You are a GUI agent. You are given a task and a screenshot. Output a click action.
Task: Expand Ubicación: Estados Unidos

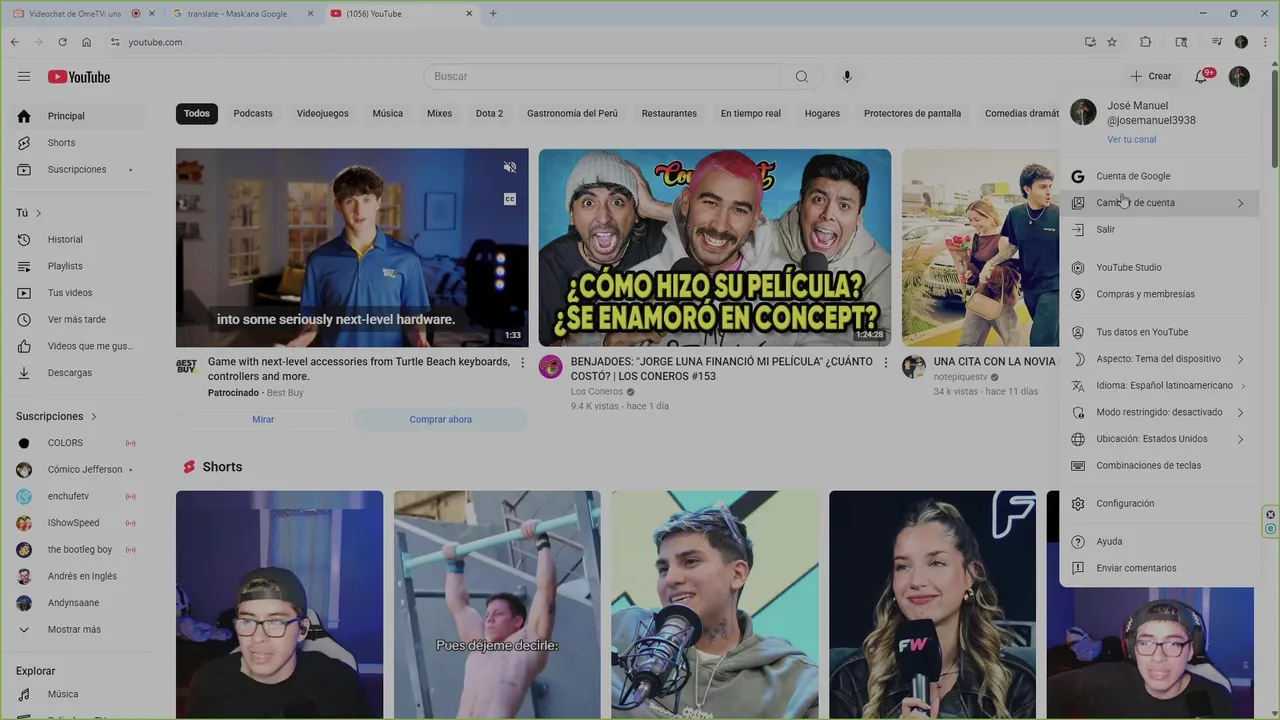[x=1159, y=439]
